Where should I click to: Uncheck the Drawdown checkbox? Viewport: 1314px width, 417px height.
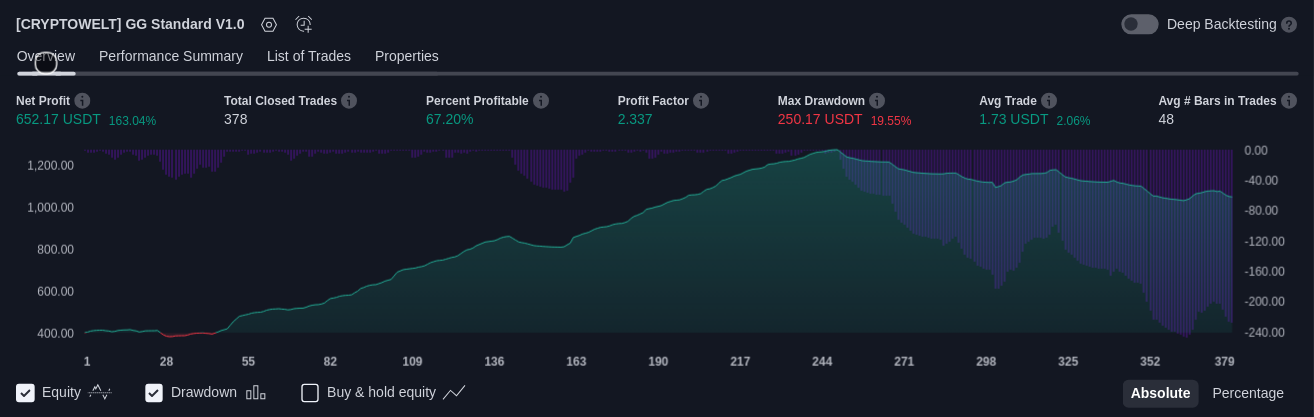point(154,393)
